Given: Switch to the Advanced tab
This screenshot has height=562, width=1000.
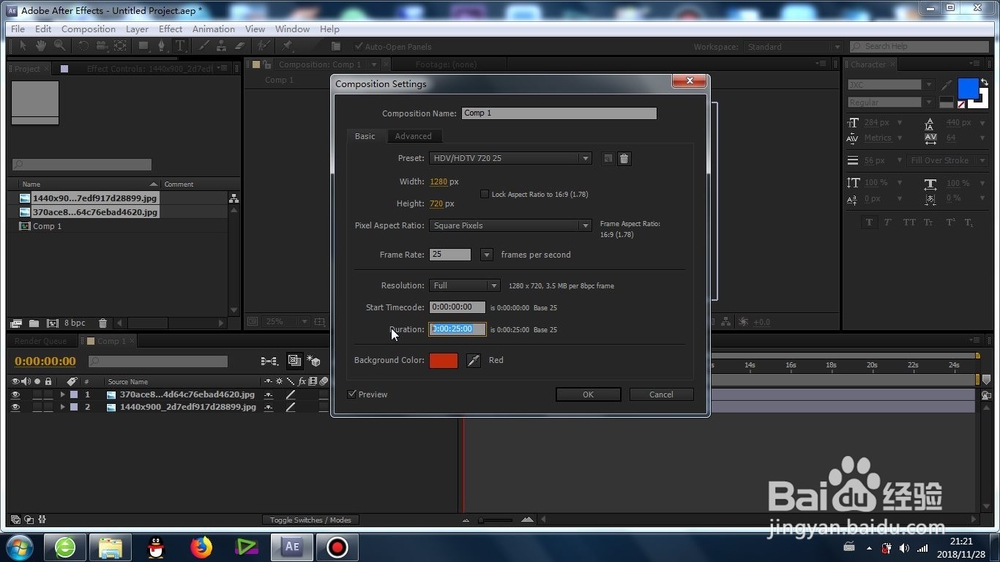Looking at the screenshot, I should [413, 136].
